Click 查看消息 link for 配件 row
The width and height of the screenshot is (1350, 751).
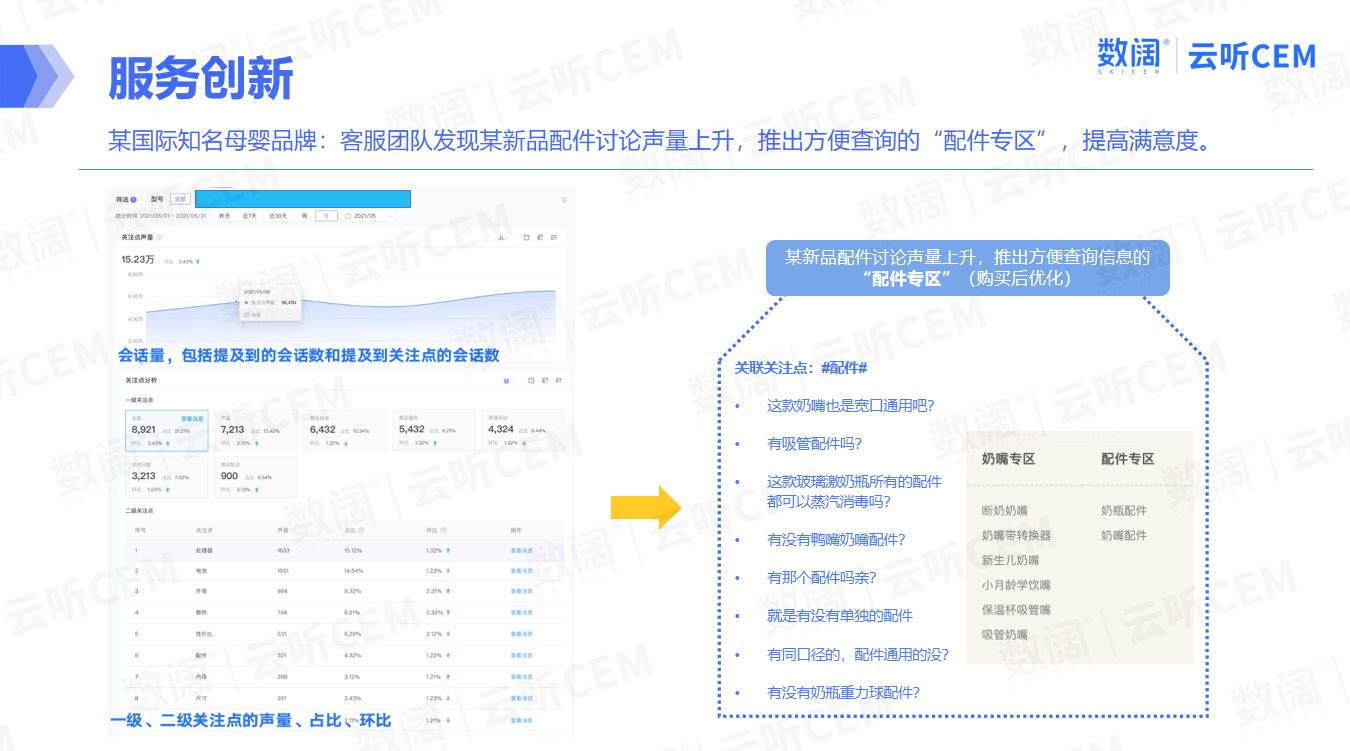(x=521, y=655)
